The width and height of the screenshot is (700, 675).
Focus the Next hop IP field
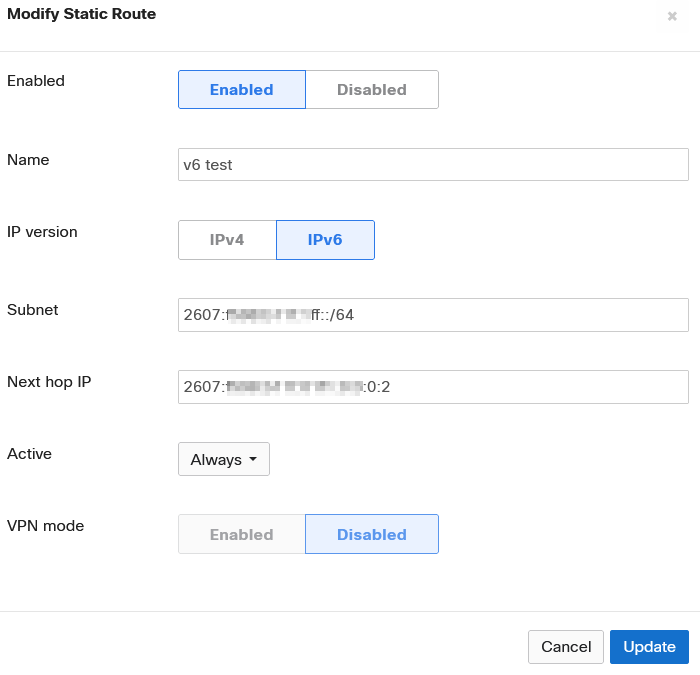[x=433, y=386]
